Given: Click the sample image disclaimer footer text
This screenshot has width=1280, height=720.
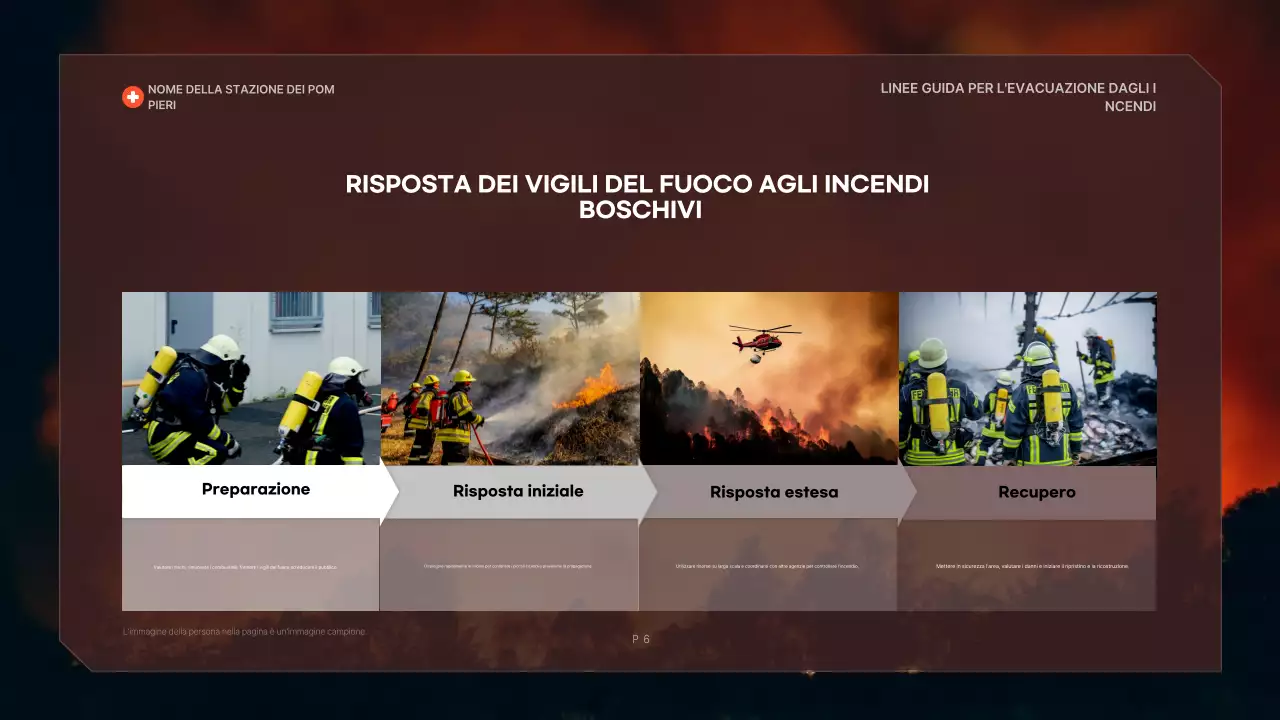Looking at the screenshot, I should (x=244, y=631).
